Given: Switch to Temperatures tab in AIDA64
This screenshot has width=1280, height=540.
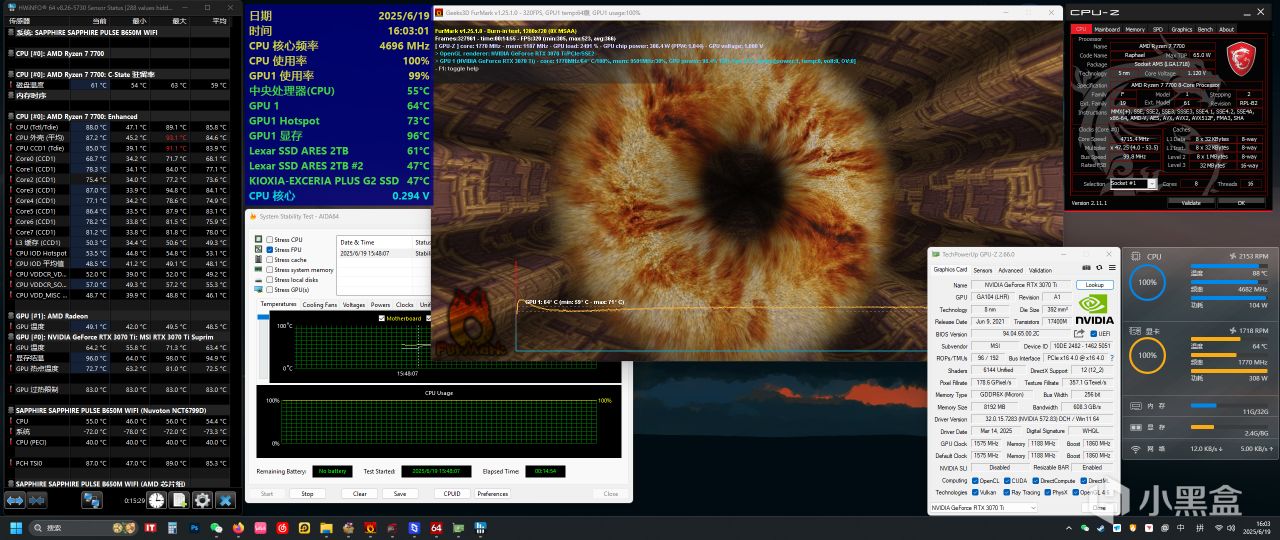Looking at the screenshot, I should click(x=278, y=304).
